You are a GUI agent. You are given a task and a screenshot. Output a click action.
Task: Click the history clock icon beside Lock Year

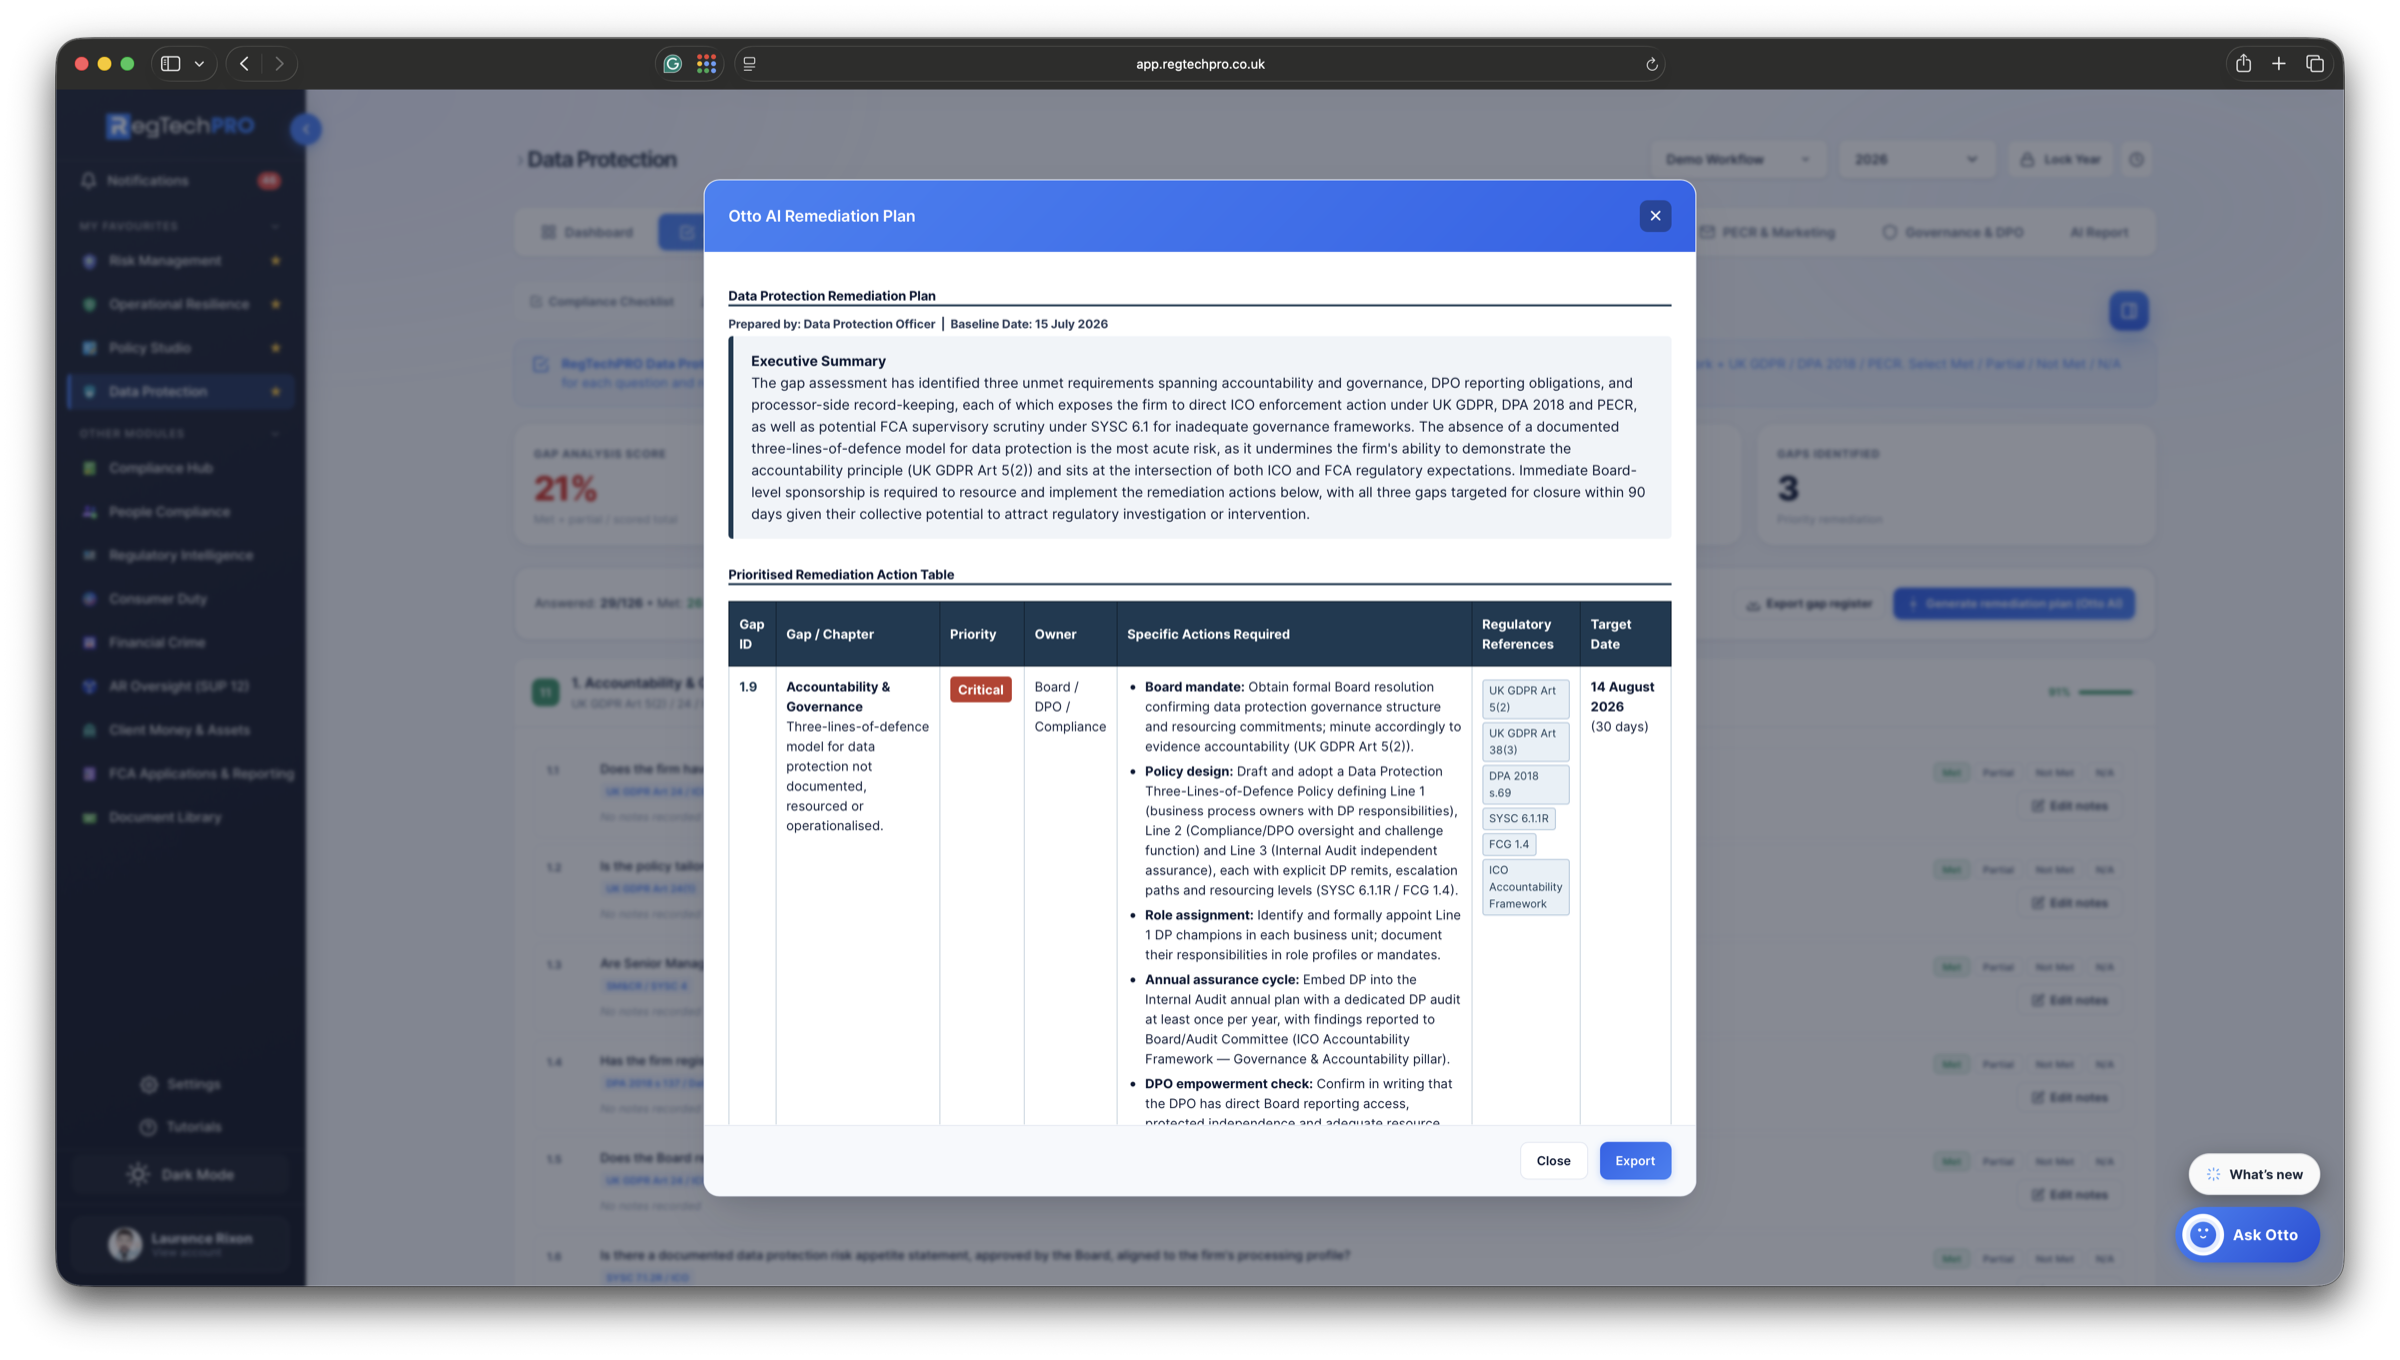2136,160
